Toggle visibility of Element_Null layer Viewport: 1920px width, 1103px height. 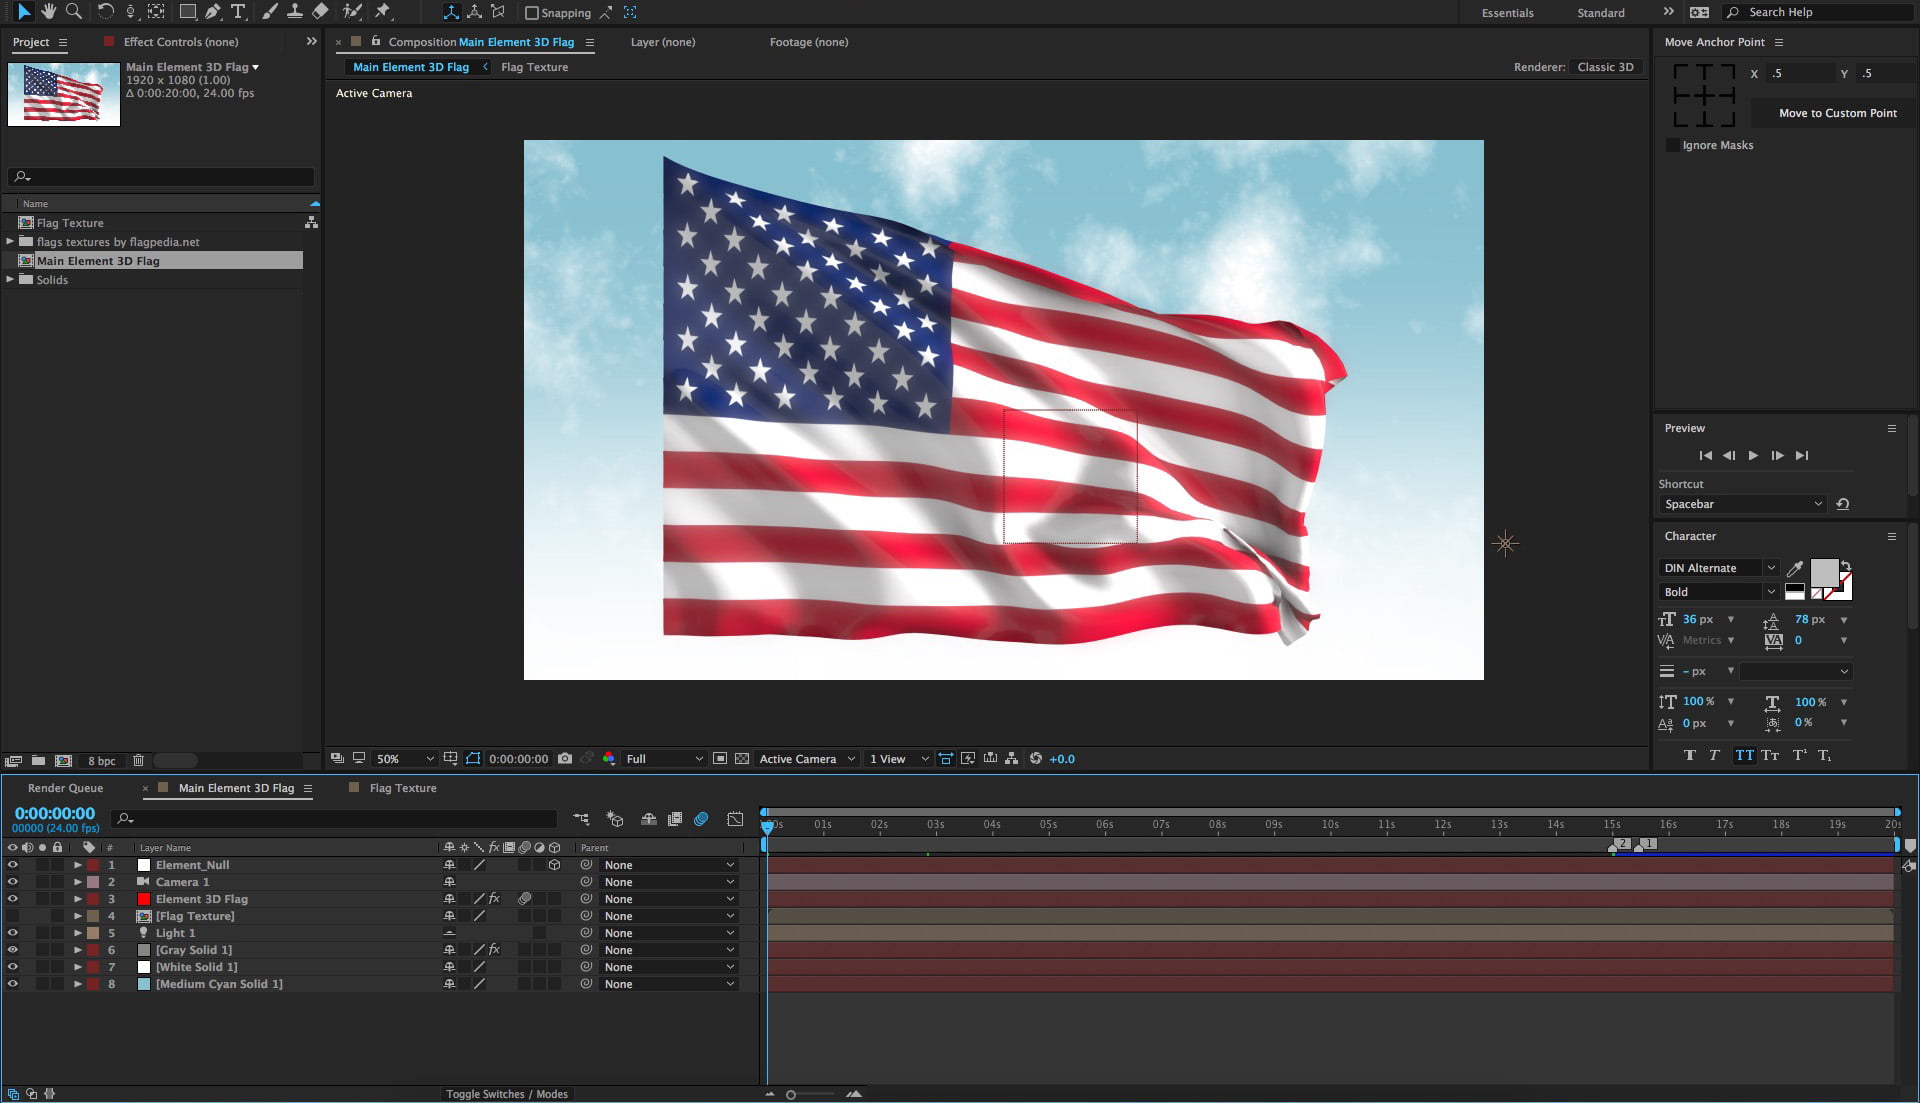click(12, 864)
